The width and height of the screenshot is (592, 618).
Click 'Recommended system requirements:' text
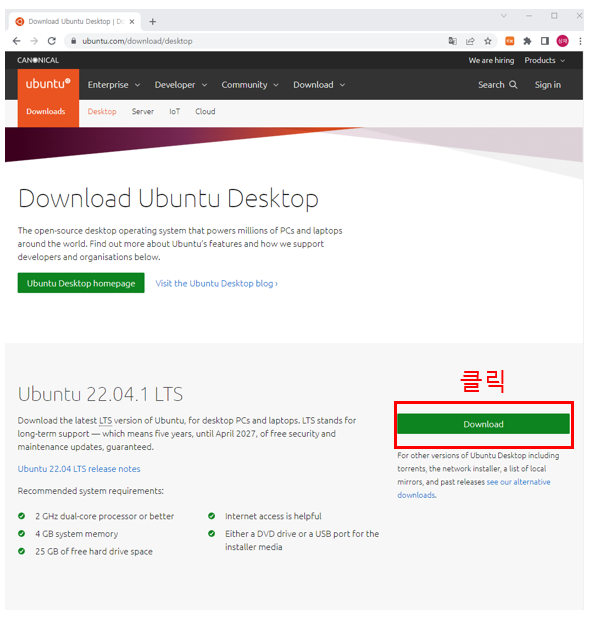coord(91,491)
